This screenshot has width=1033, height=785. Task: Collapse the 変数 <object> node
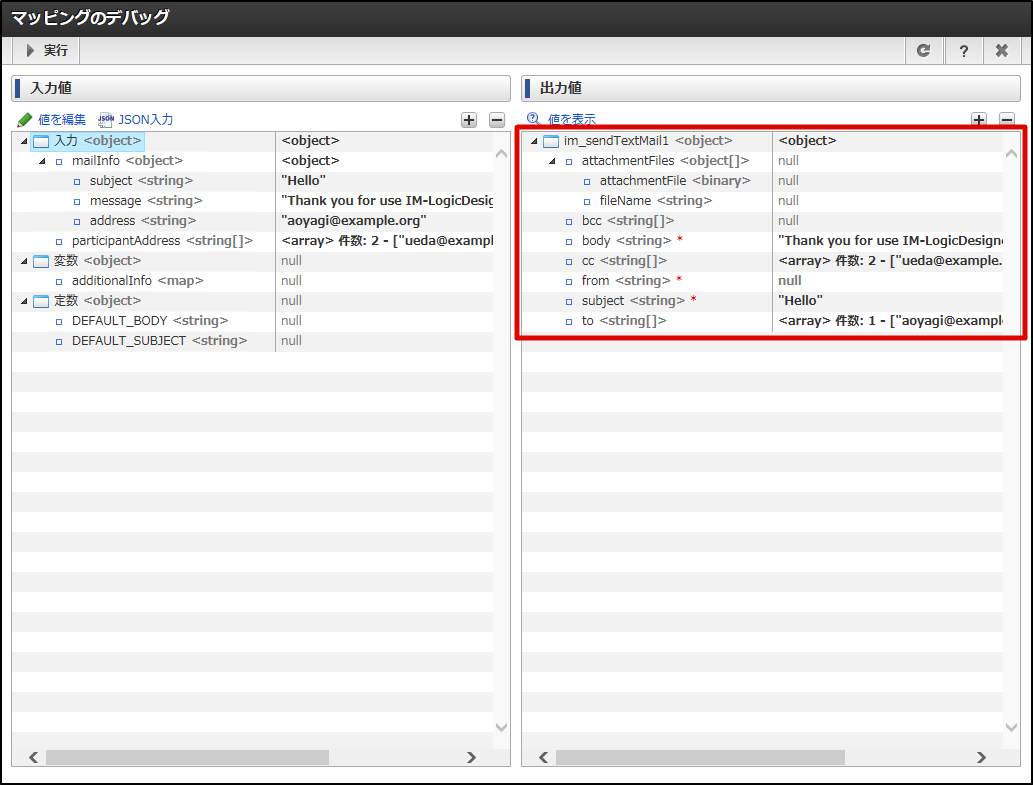pyautogui.click(x=24, y=261)
